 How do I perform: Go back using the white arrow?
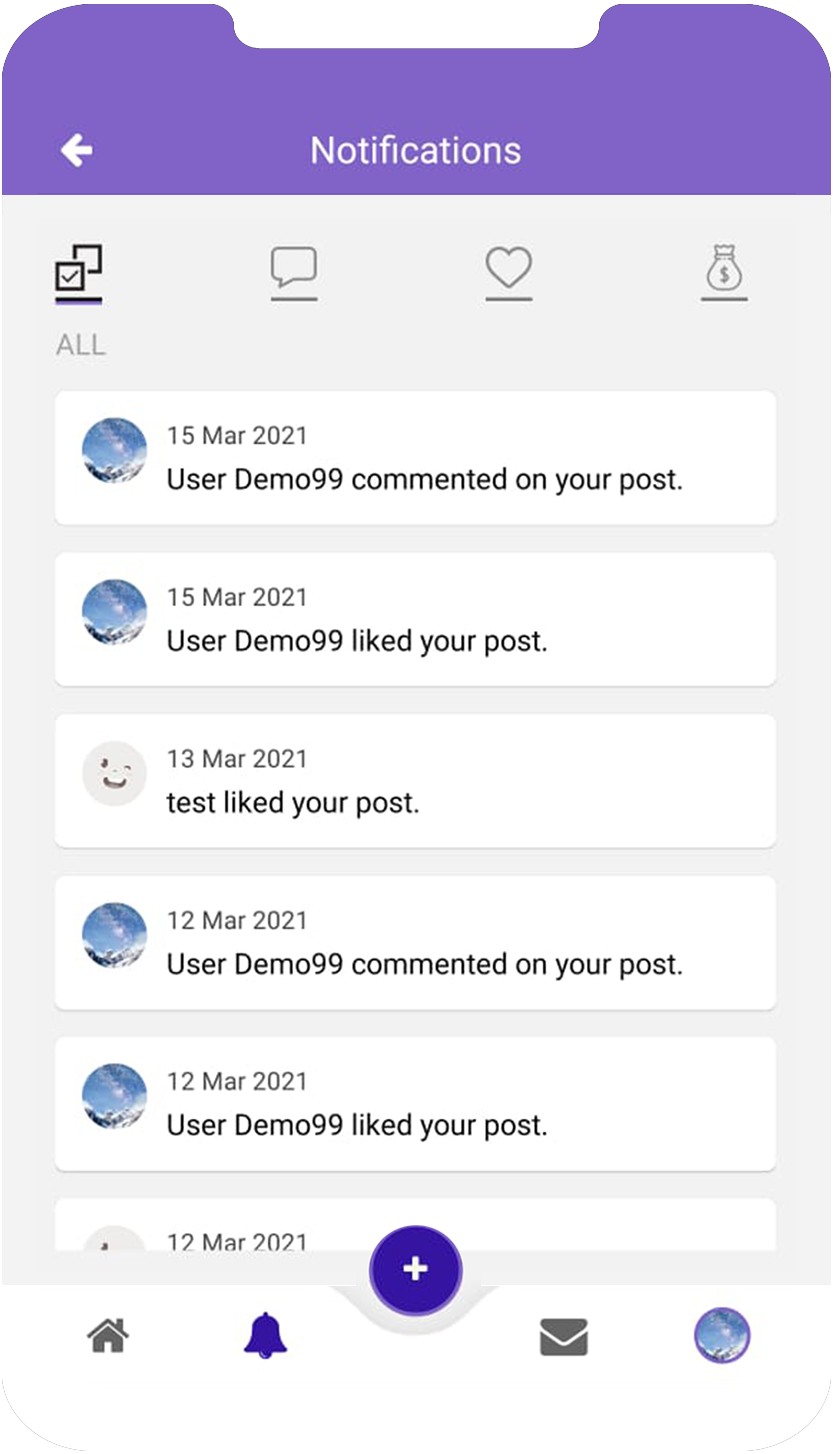point(76,151)
